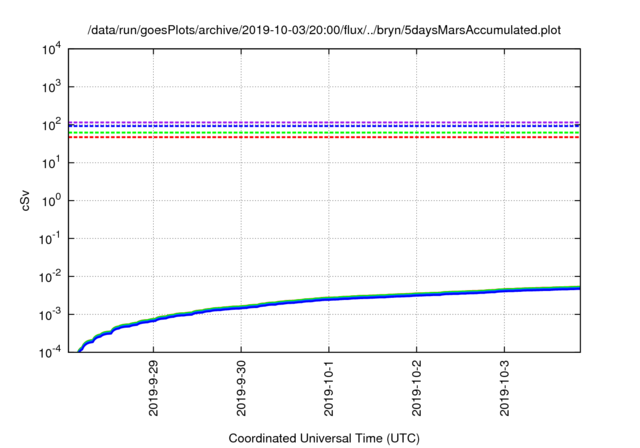
Task: Click the 2019-9-29 date tick label
Action: 153,388
